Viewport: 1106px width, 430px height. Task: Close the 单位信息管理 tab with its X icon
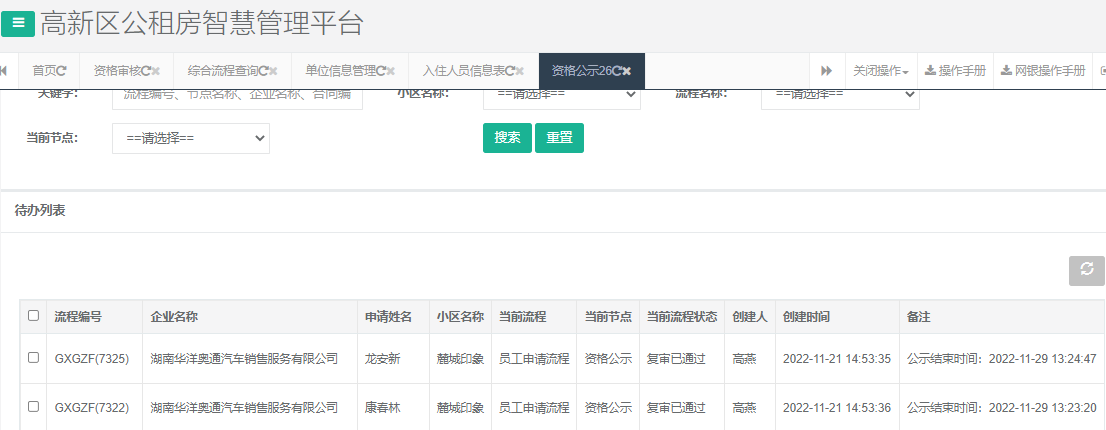pos(391,71)
